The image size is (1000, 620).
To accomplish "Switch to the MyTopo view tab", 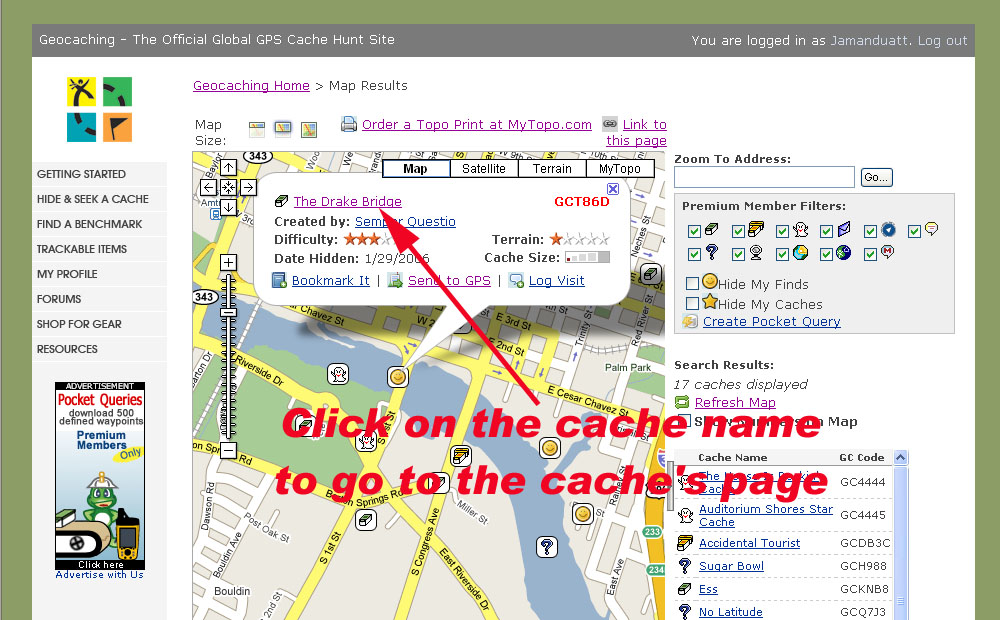I will (x=619, y=168).
